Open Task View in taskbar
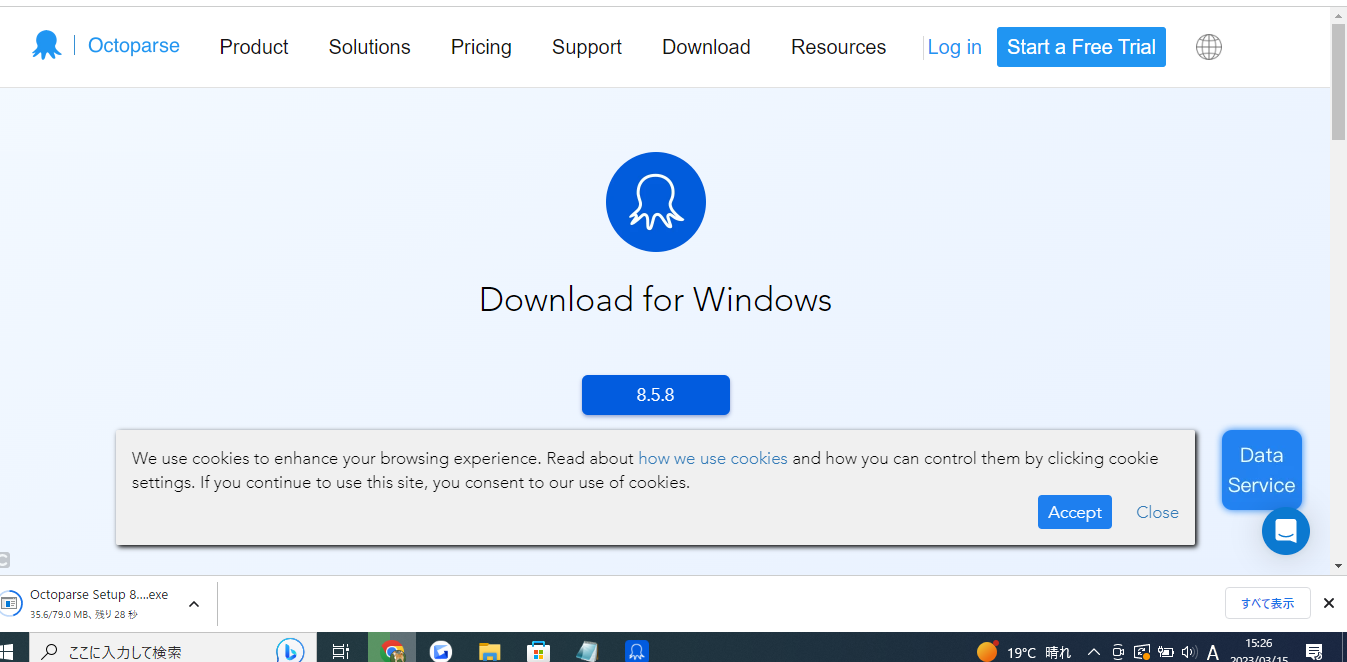 (341, 651)
